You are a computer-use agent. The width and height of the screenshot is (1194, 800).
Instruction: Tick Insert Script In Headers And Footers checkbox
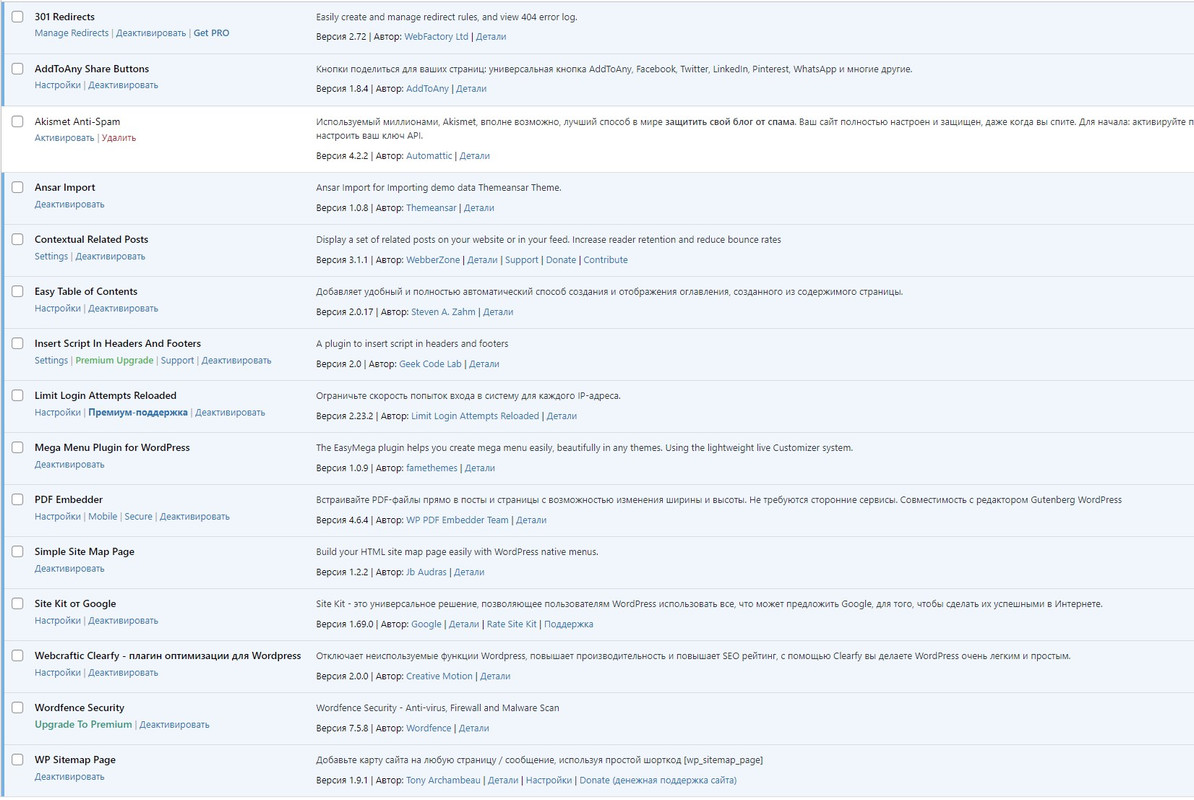coord(18,343)
